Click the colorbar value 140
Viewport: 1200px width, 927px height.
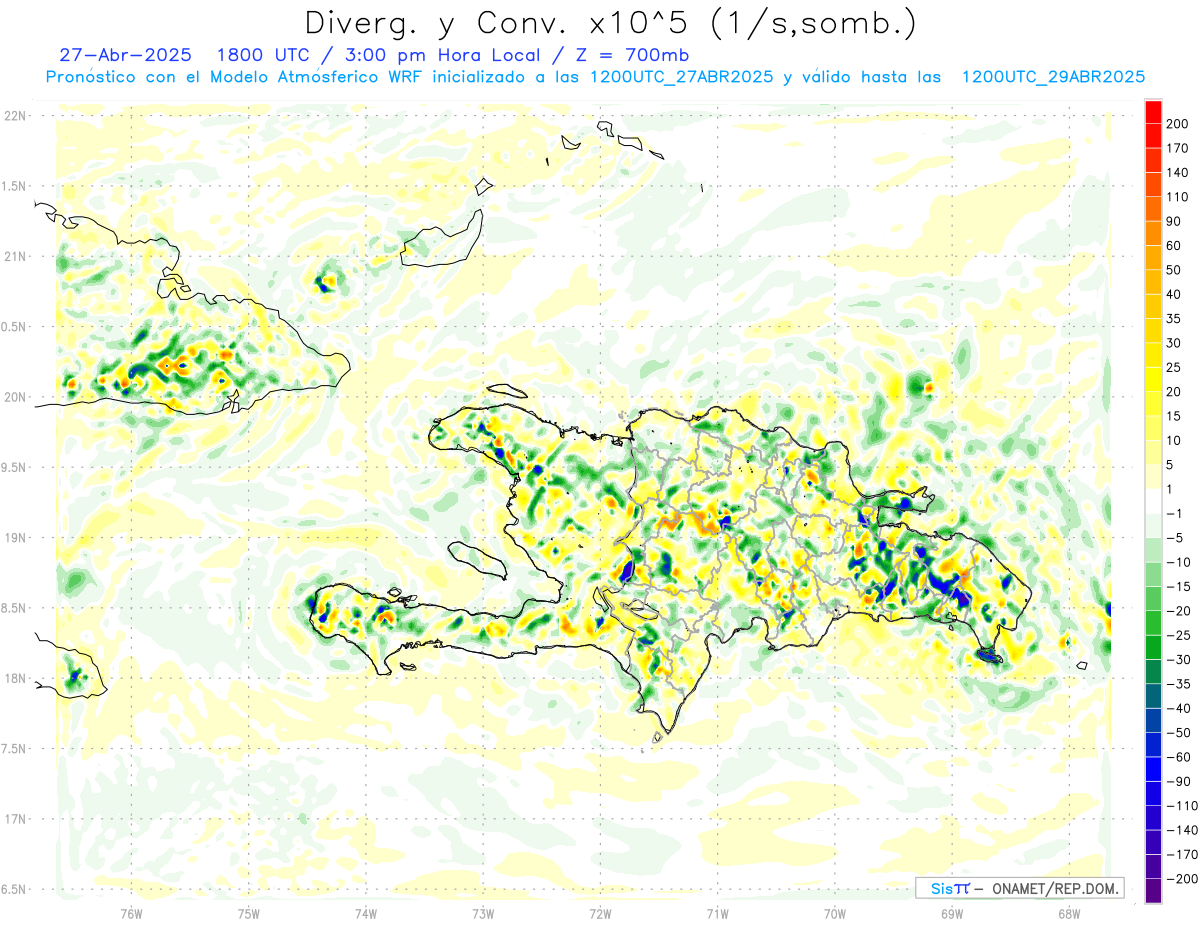[x=1178, y=172]
